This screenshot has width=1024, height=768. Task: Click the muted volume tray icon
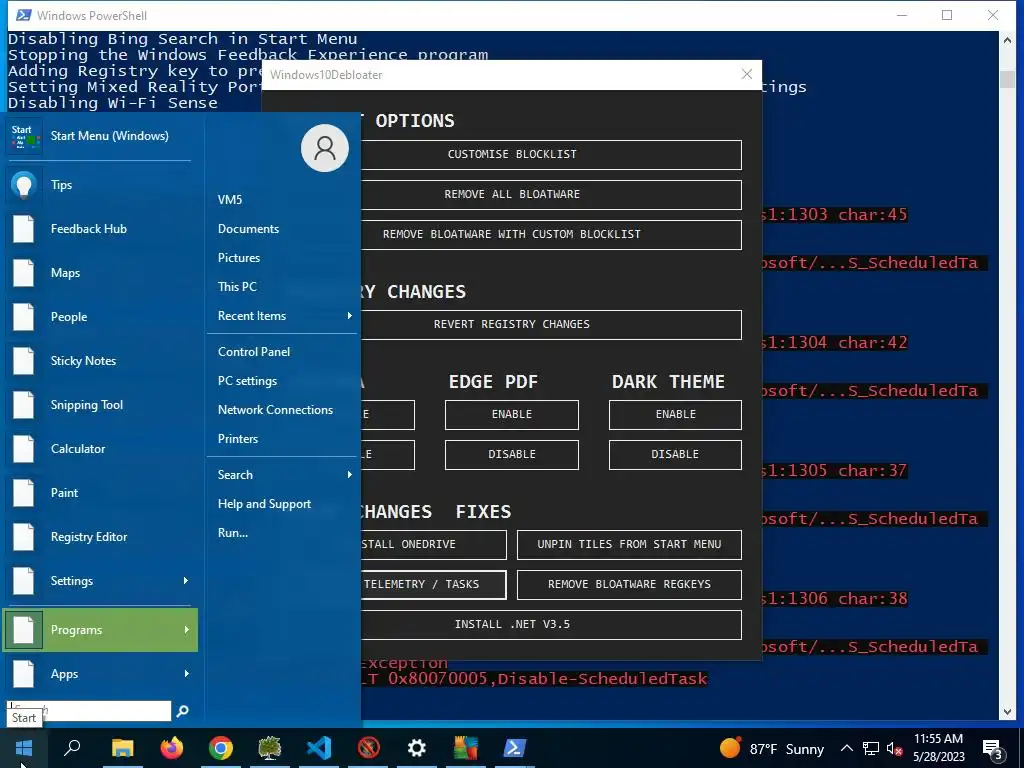[x=894, y=748]
